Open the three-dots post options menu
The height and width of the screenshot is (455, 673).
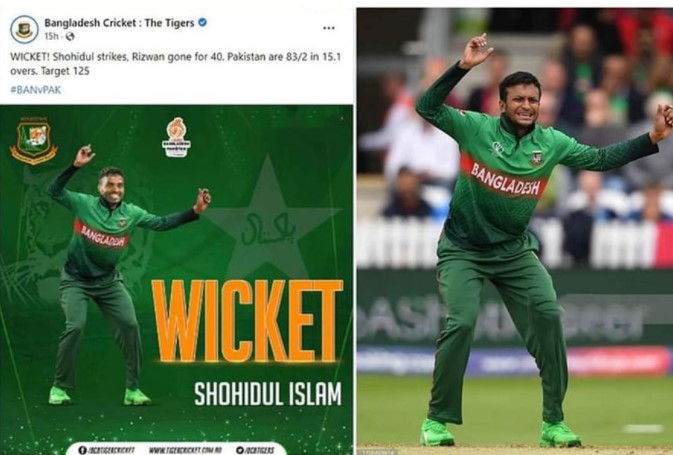click(x=328, y=28)
